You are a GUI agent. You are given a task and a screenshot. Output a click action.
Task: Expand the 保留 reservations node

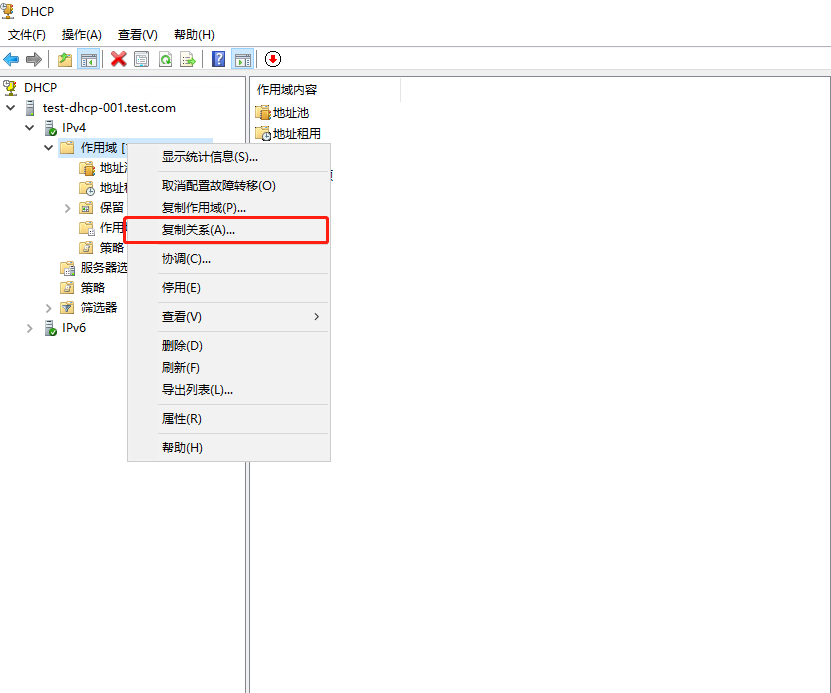pos(67,208)
